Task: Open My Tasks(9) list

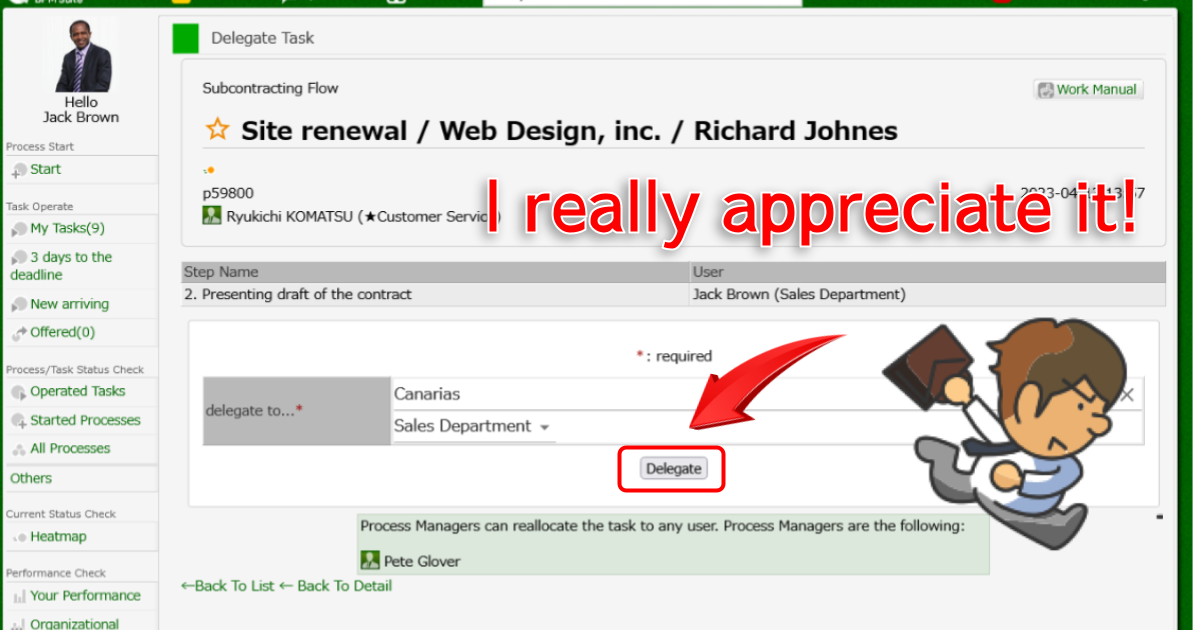Action: point(67,228)
